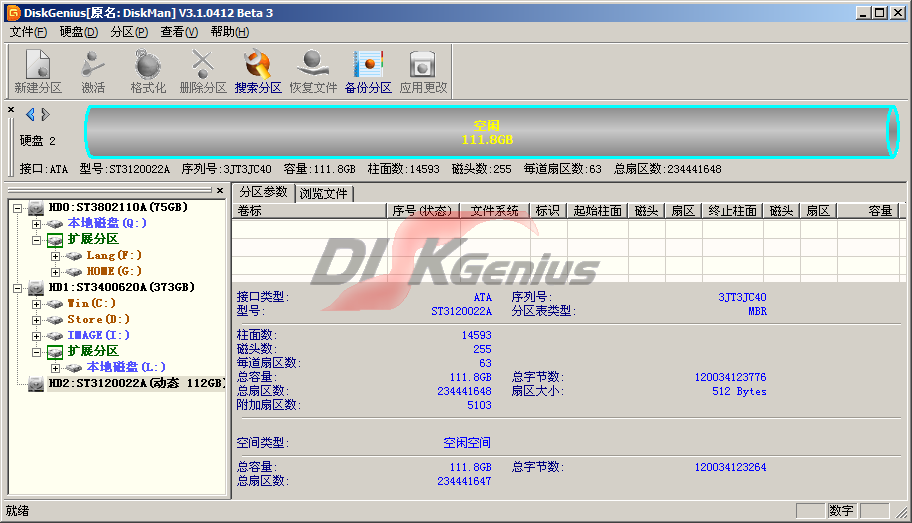The width and height of the screenshot is (912, 523).
Task: Expand the 本地磁盘 (L:) tree node
Action: (x=55, y=368)
